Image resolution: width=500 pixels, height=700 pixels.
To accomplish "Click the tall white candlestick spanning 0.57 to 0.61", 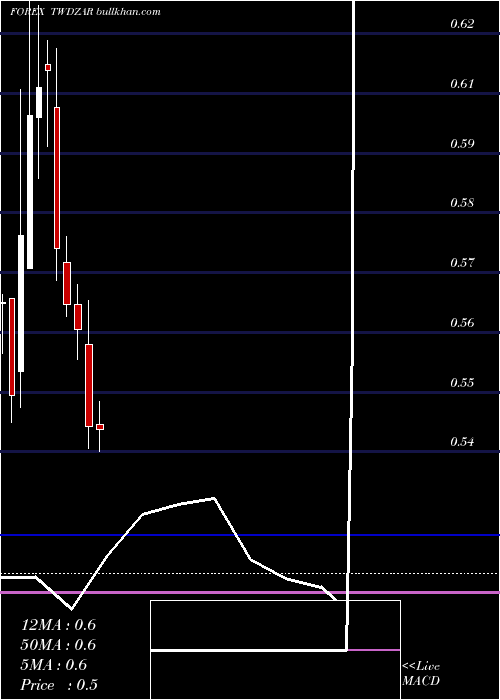I will pos(30,192).
